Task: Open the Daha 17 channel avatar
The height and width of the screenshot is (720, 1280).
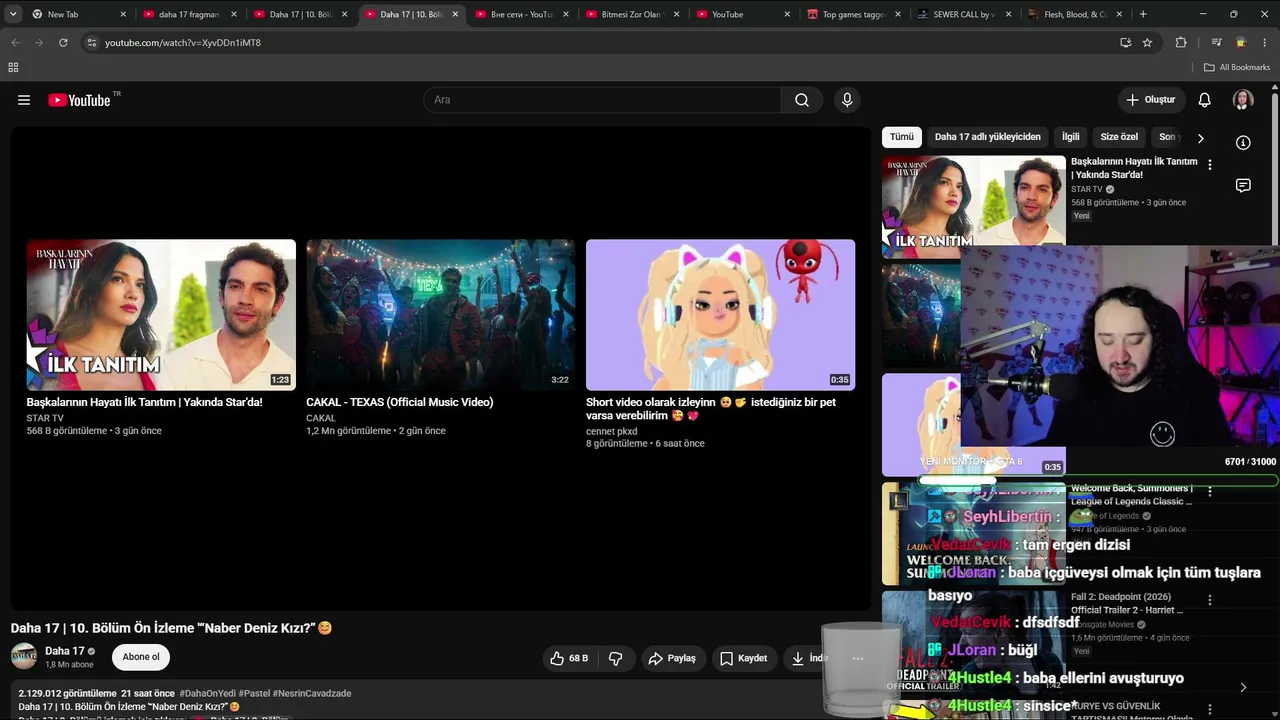Action: coord(24,657)
